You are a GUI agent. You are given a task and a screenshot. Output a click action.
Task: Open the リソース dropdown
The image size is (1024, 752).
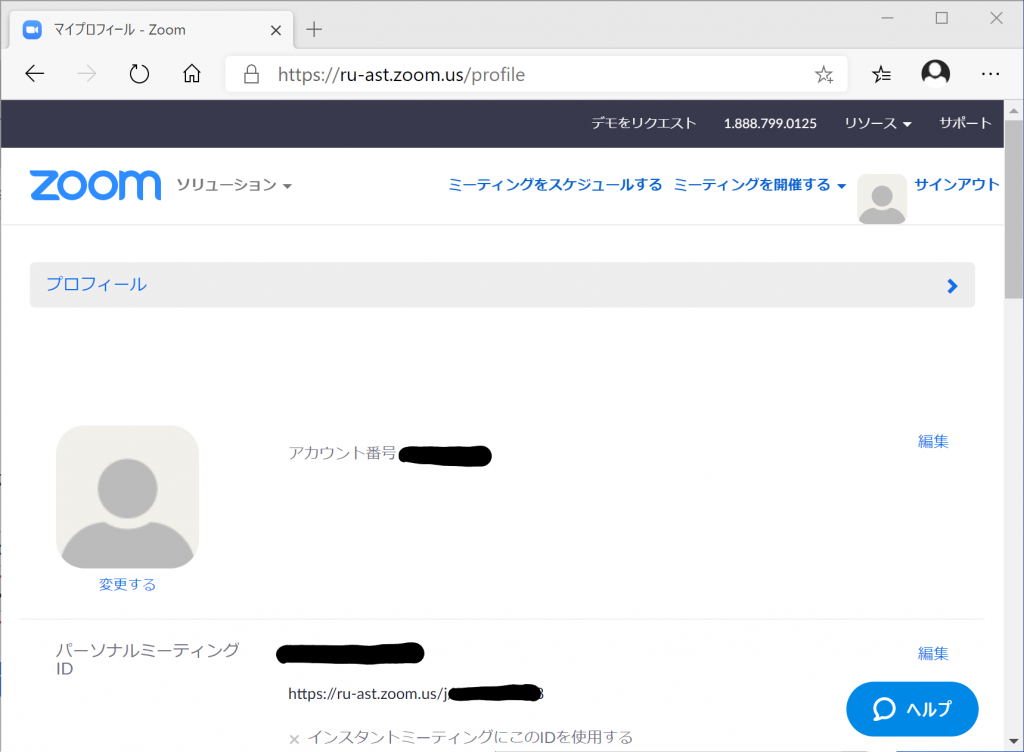click(878, 123)
